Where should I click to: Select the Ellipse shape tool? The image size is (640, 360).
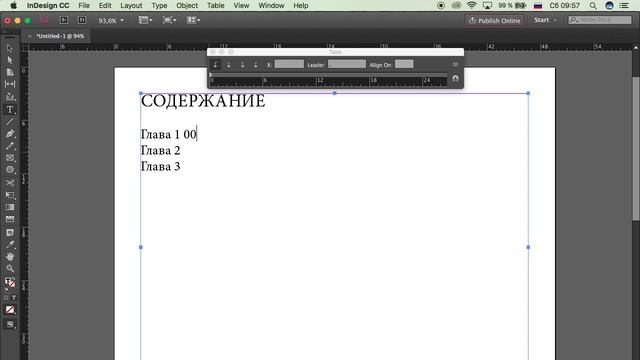(x=10, y=170)
